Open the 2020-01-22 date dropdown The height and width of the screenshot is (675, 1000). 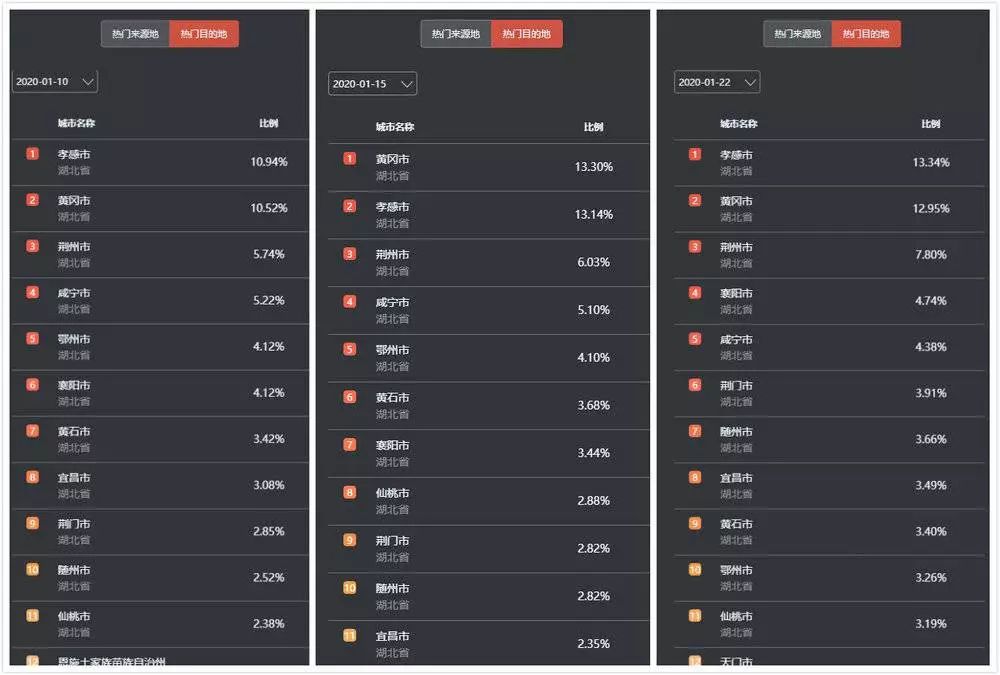[x=717, y=82]
